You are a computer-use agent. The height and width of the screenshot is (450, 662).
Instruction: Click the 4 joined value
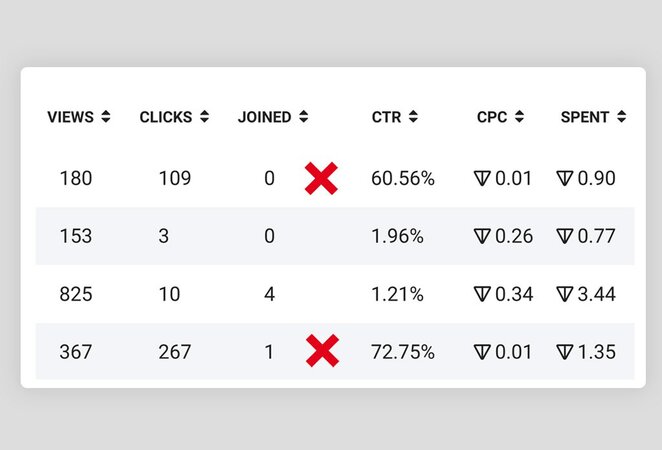coord(269,294)
